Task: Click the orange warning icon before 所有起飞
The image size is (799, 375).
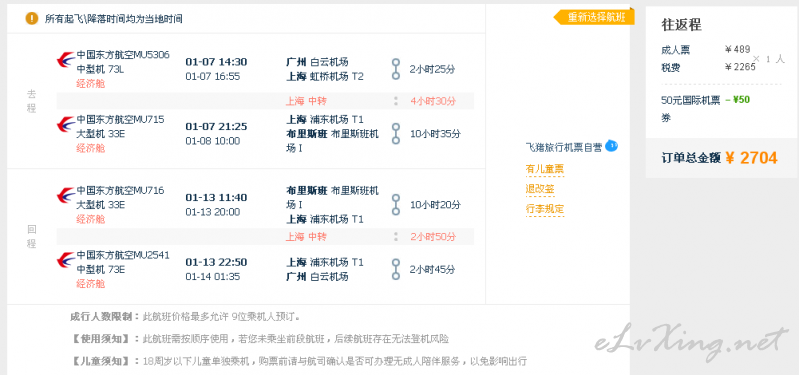Action: point(32,19)
